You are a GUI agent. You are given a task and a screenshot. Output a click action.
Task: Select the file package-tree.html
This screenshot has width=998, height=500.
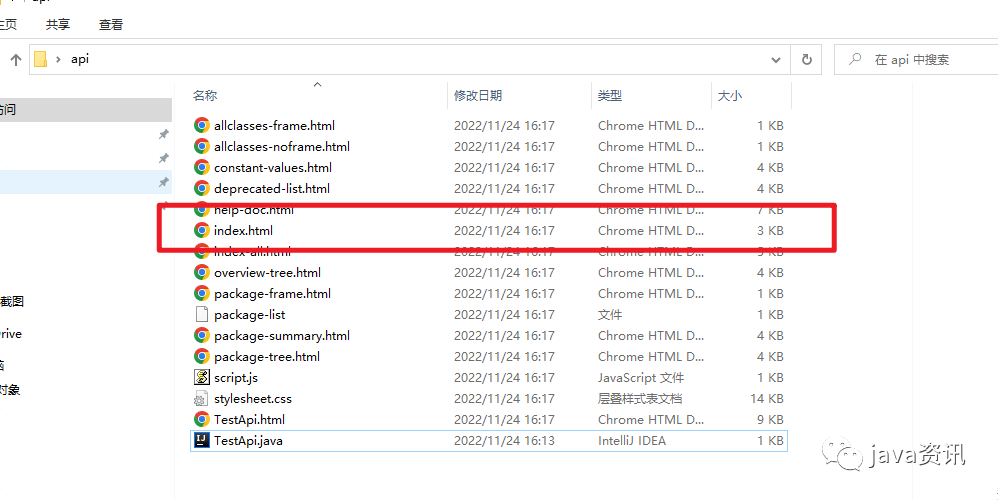267,356
